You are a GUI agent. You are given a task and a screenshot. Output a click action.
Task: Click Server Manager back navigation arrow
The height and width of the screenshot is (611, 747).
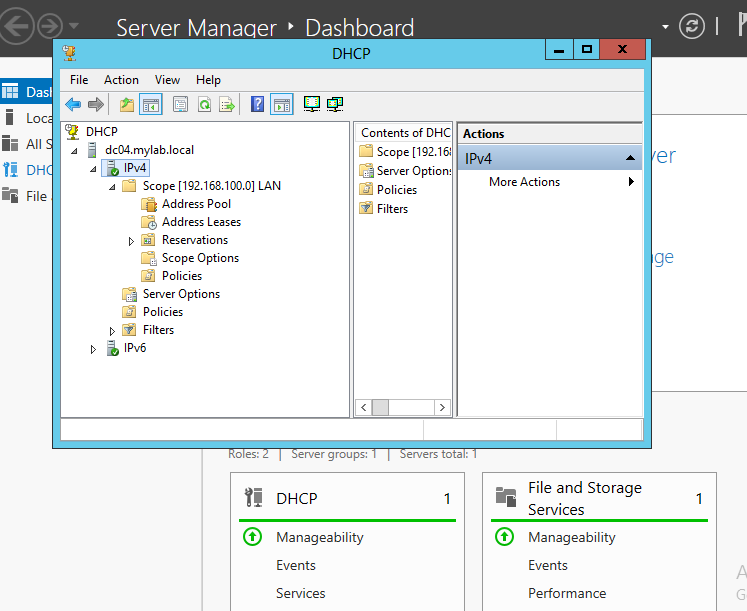click(17, 26)
